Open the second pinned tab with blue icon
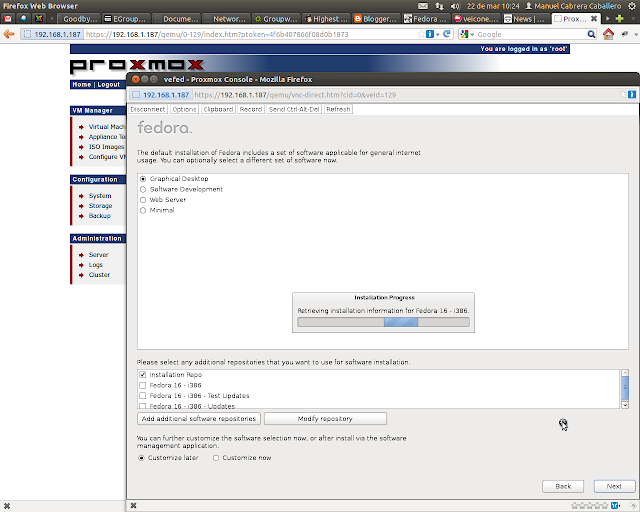Viewport: 640px width, 512px height. tap(23, 19)
